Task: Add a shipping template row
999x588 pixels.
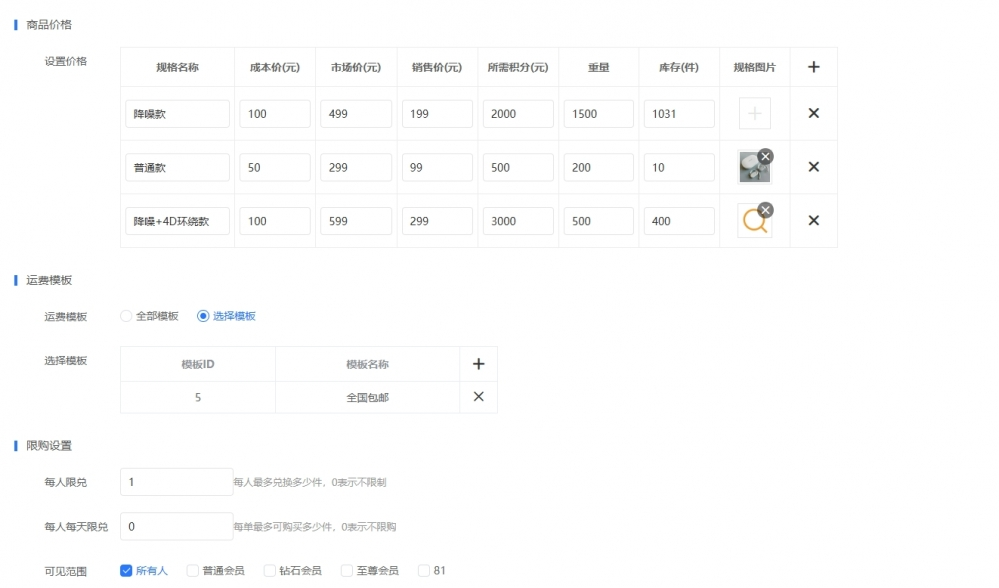Action: tap(478, 364)
